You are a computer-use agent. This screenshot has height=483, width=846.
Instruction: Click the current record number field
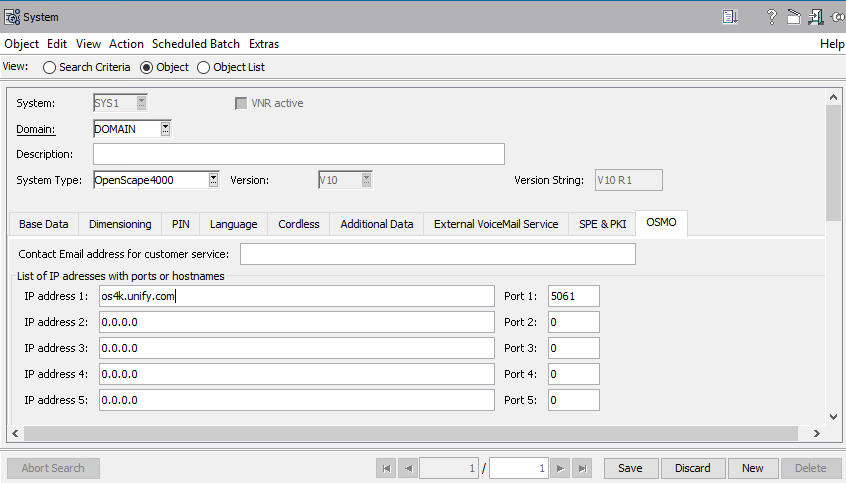[449, 468]
